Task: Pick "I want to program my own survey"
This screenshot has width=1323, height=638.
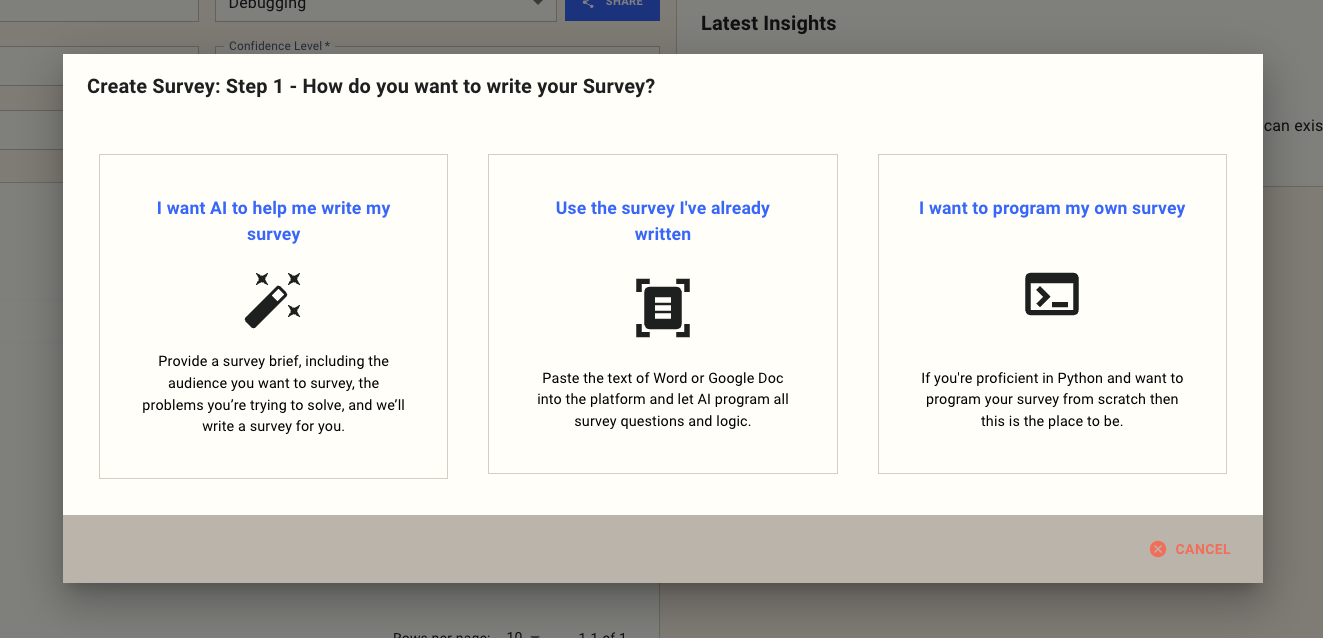Action: click(1052, 208)
